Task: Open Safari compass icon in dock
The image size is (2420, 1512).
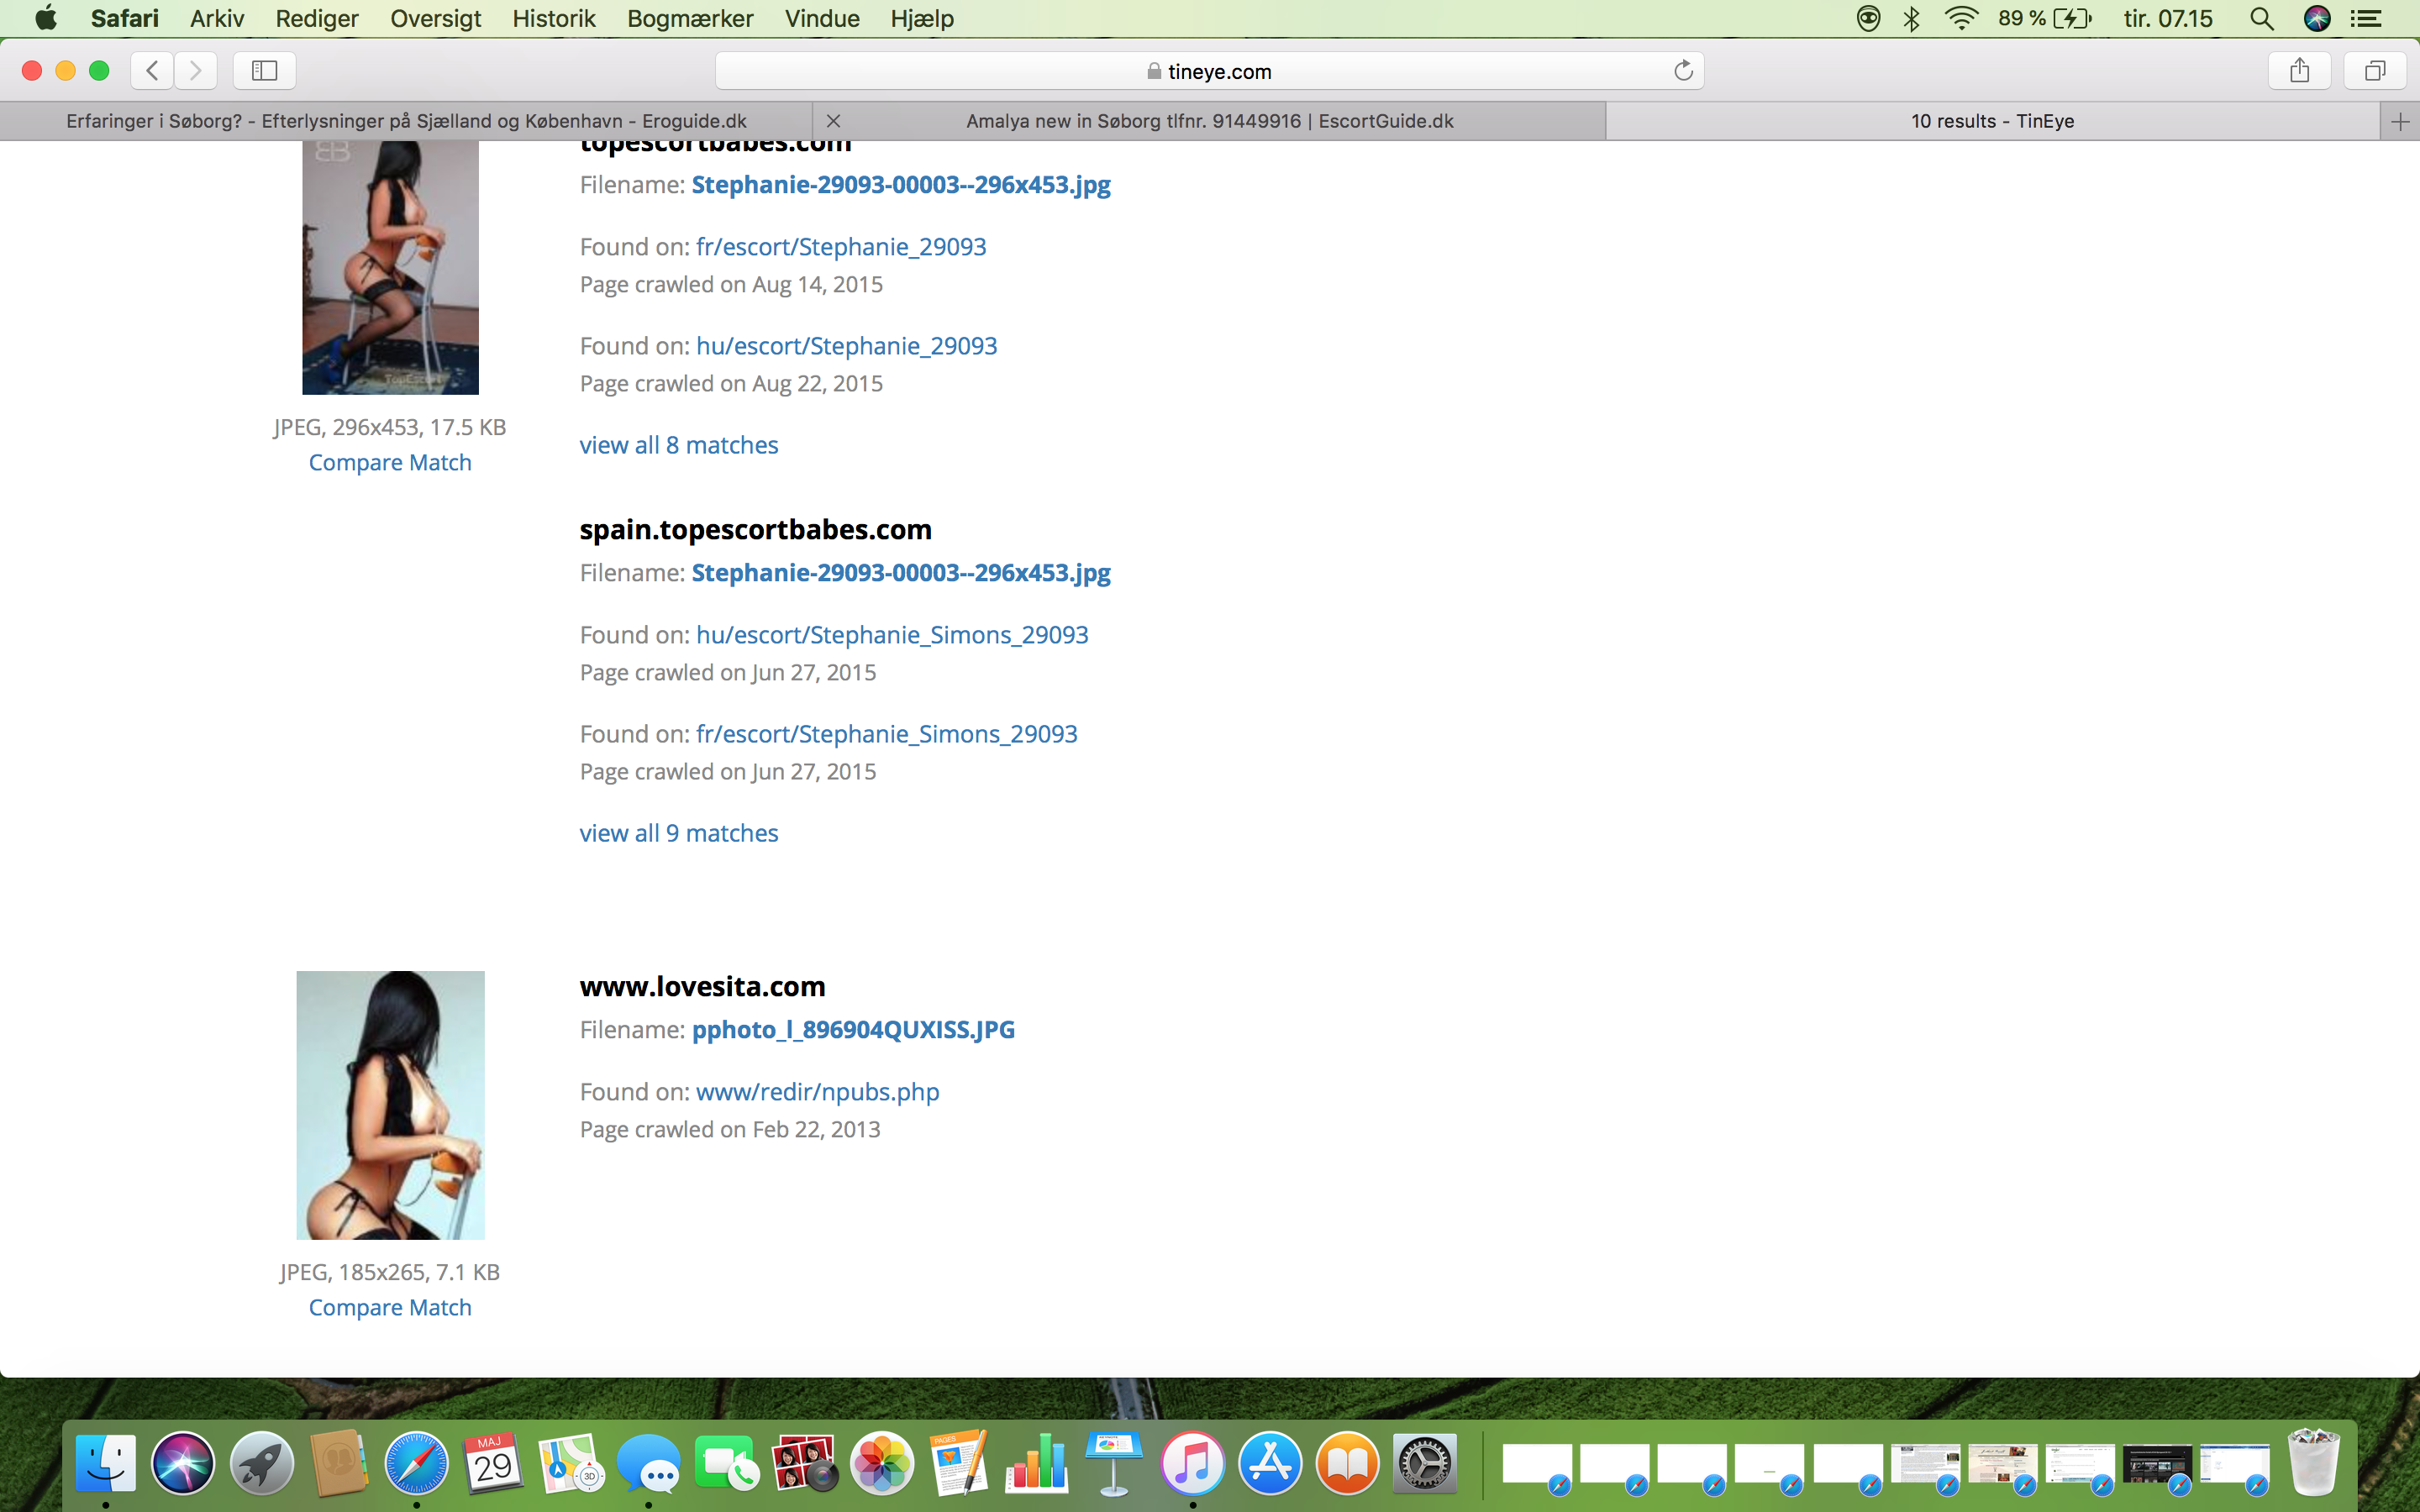Action: (x=416, y=1463)
